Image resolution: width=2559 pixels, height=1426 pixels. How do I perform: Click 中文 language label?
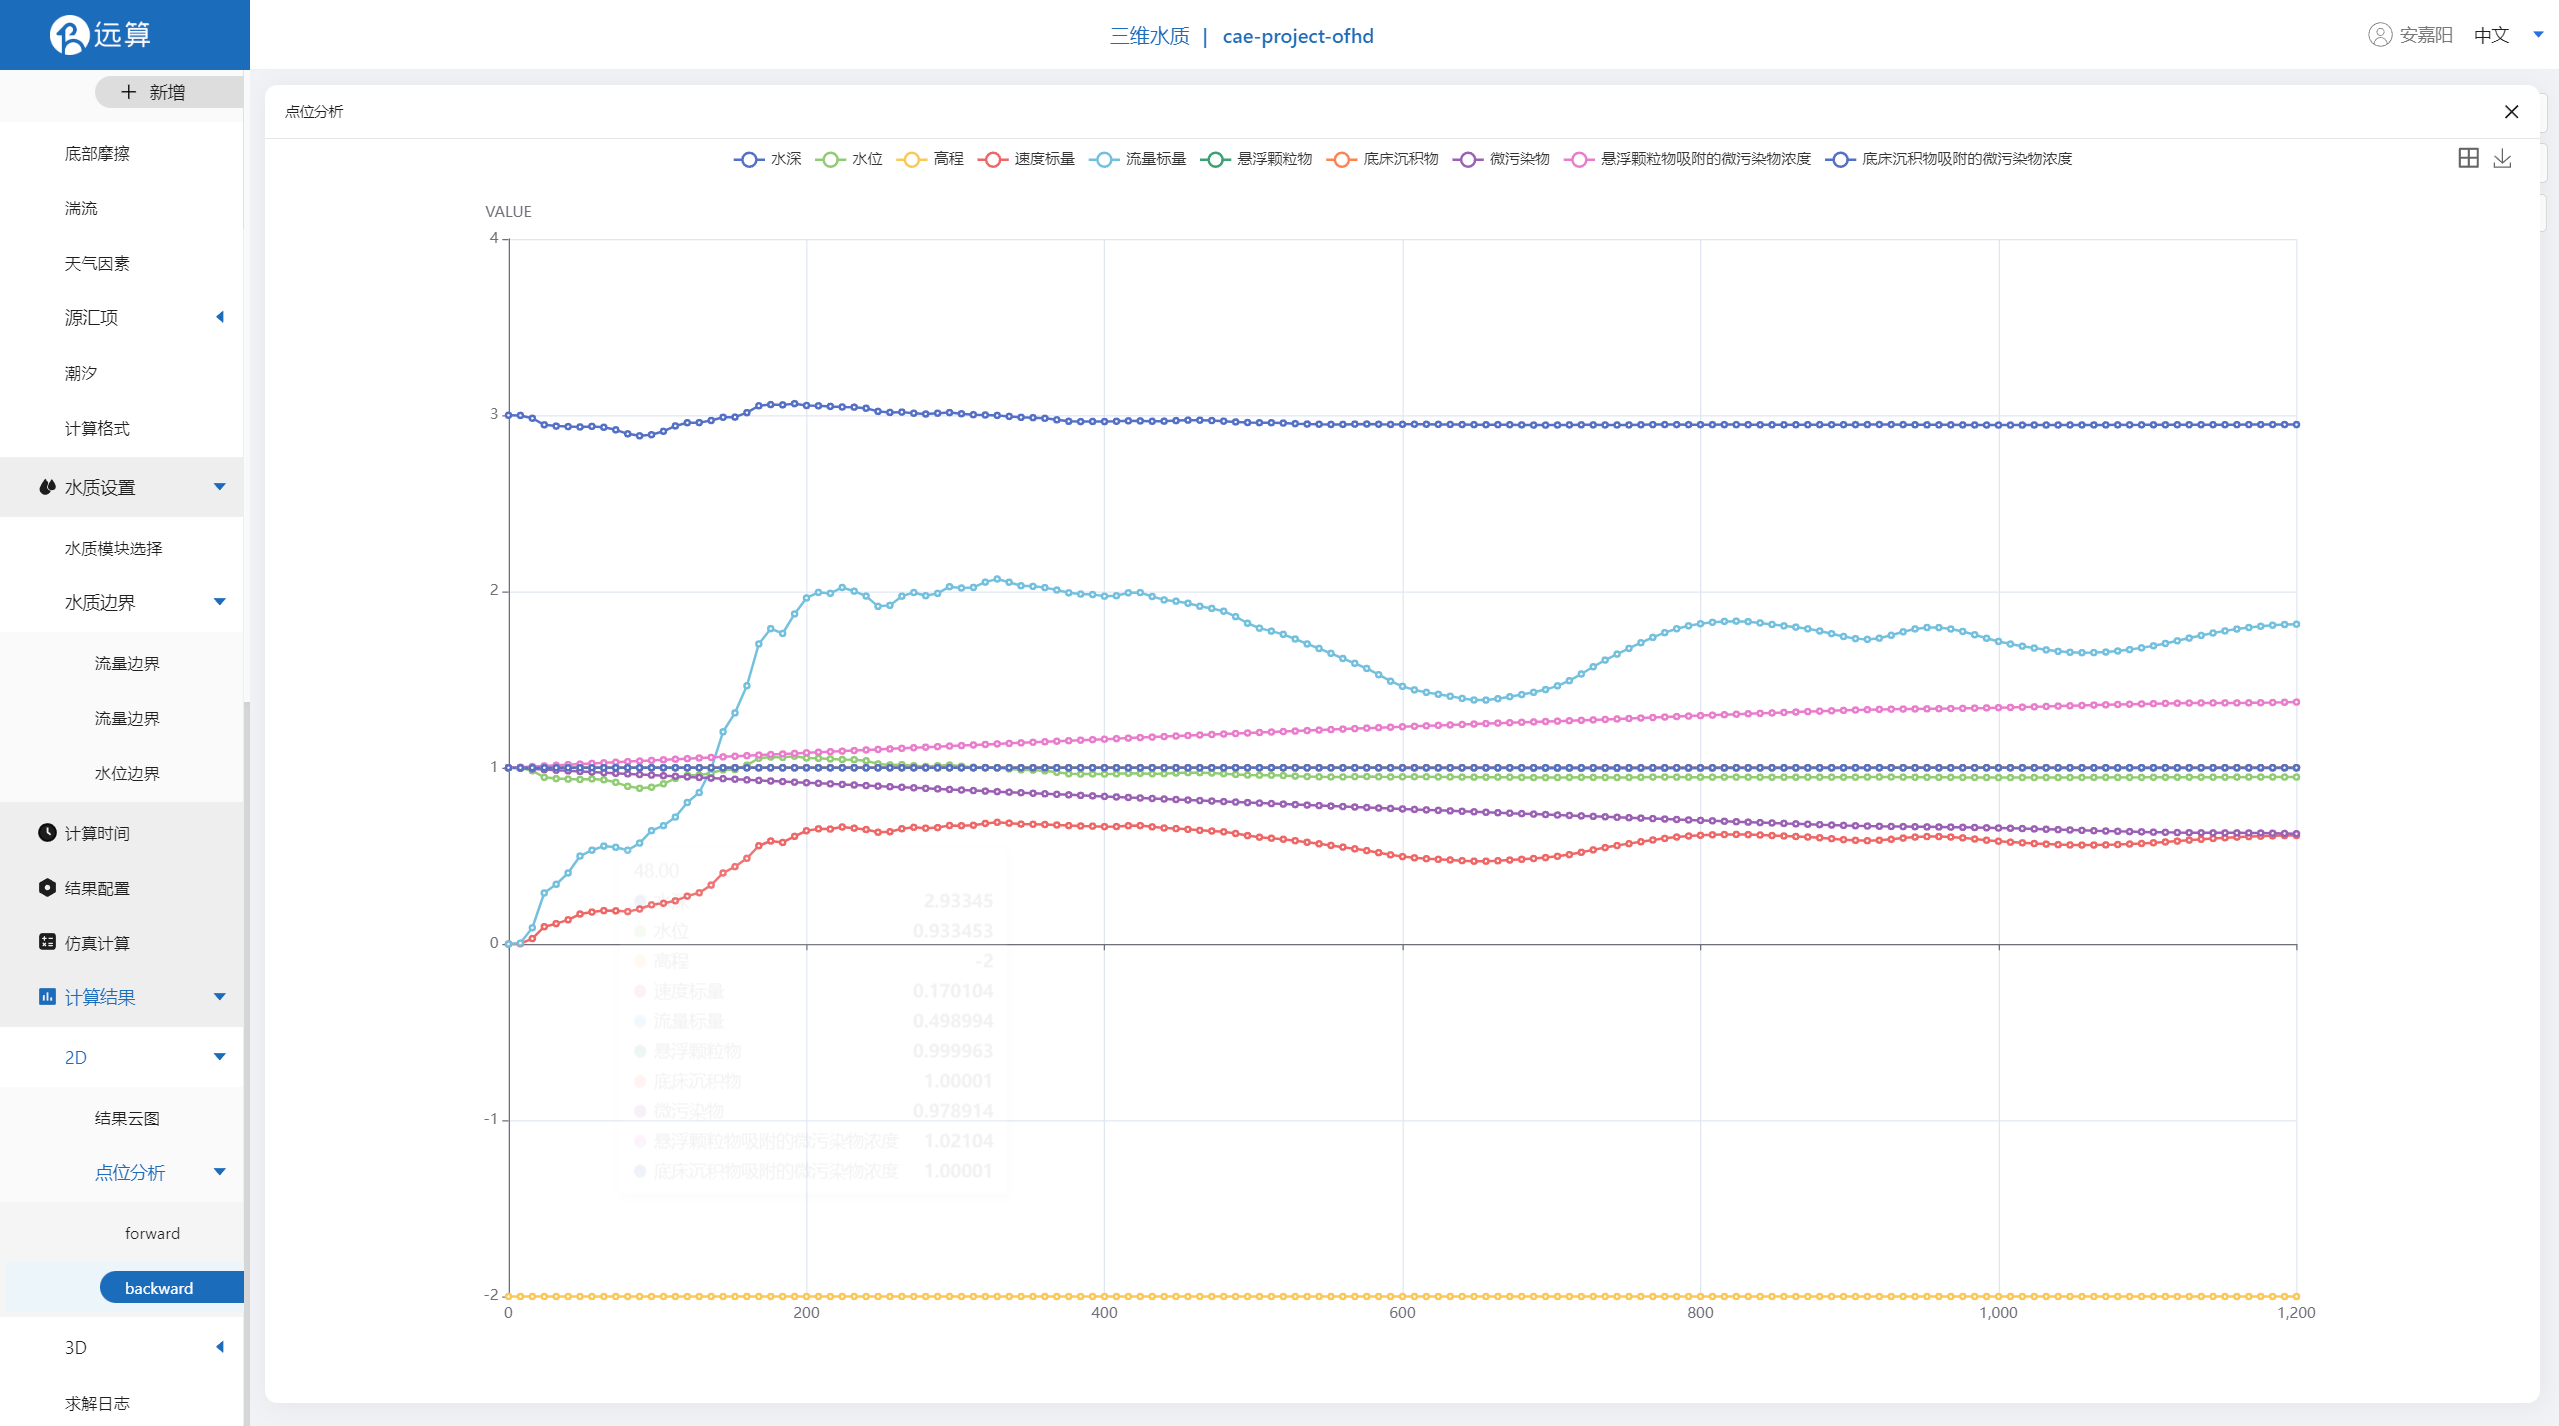2491,35
